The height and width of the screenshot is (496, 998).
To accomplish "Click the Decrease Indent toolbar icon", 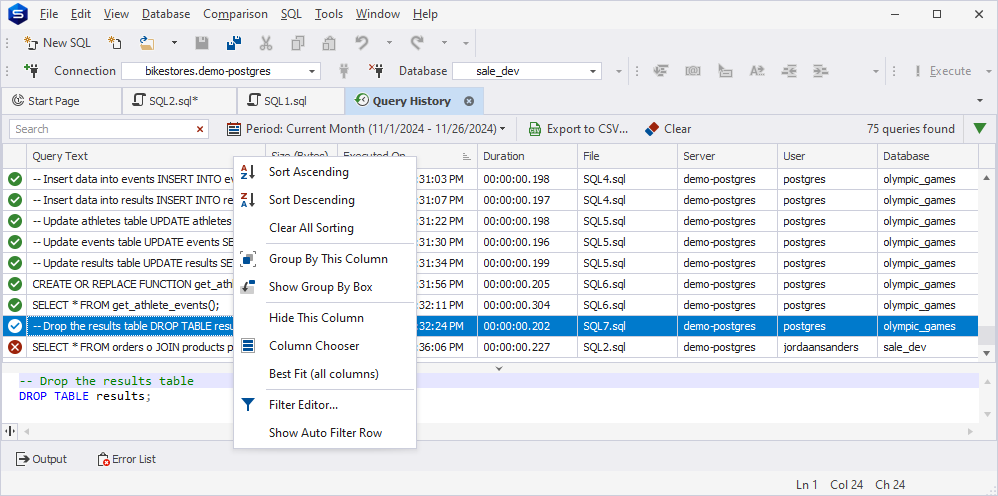I will (x=789, y=71).
